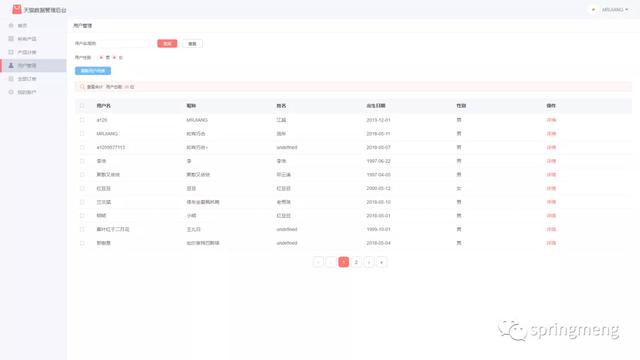Click the avatar icon beside MRJIANG at top right
The width and height of the screenshot is (640, 360).
(593, 9)
